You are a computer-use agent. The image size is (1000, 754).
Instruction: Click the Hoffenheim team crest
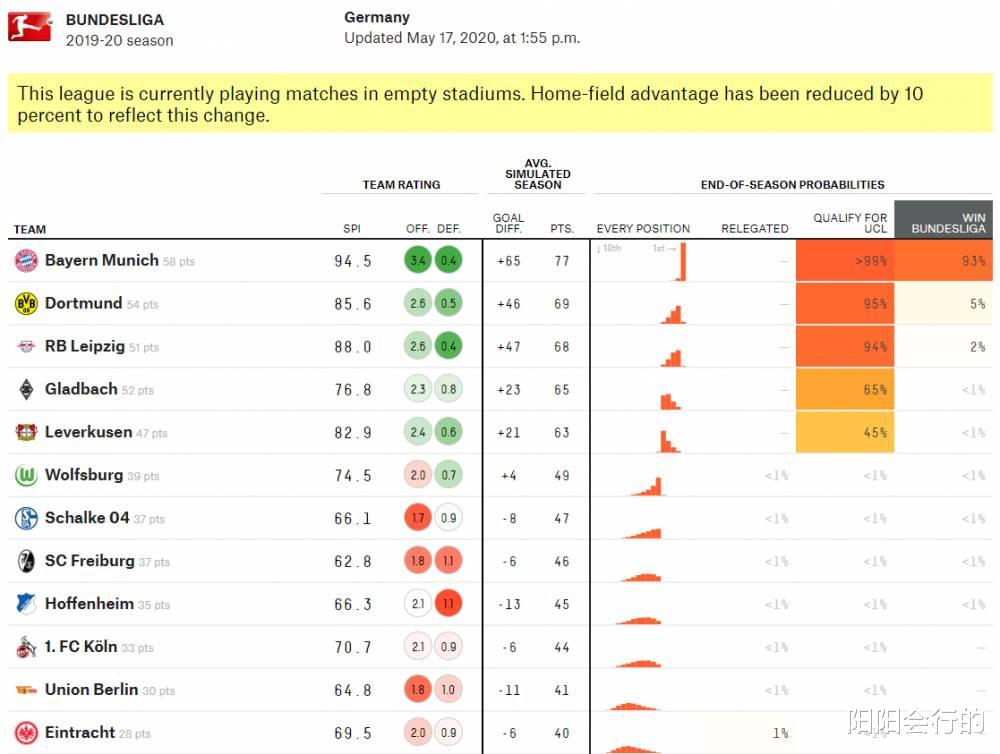tap(26, 604)
